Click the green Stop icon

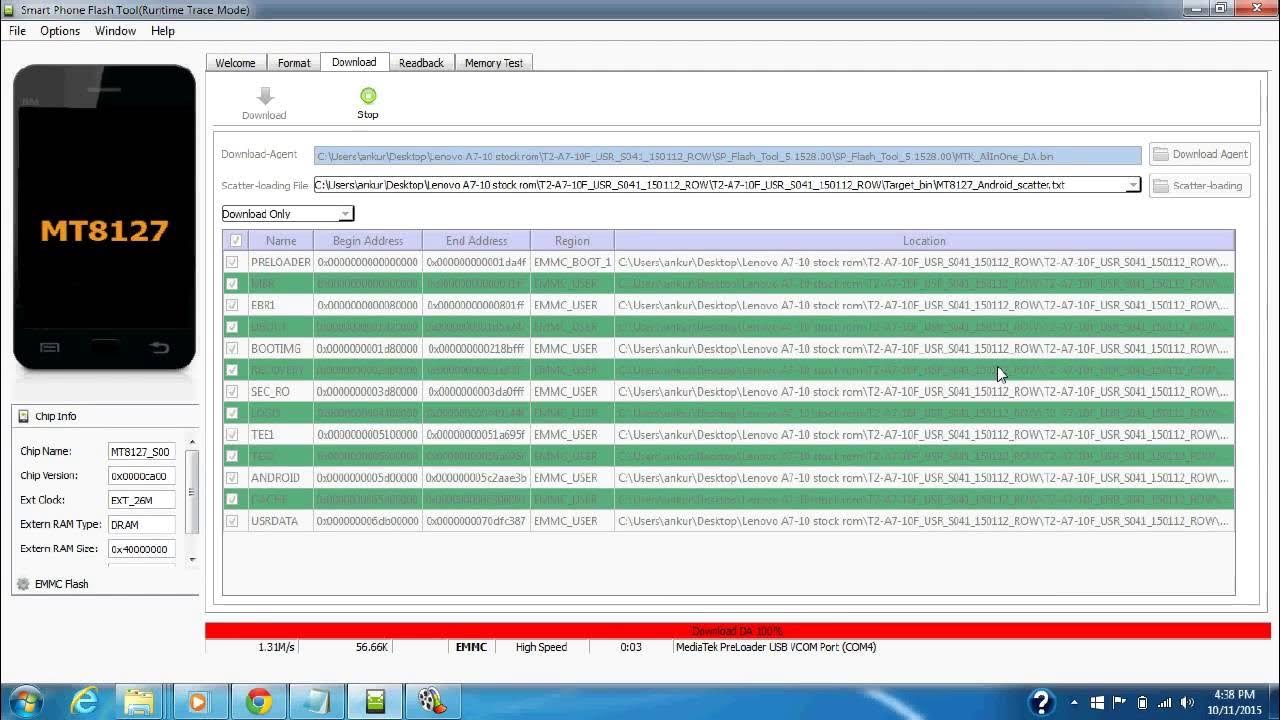[368, 96]
